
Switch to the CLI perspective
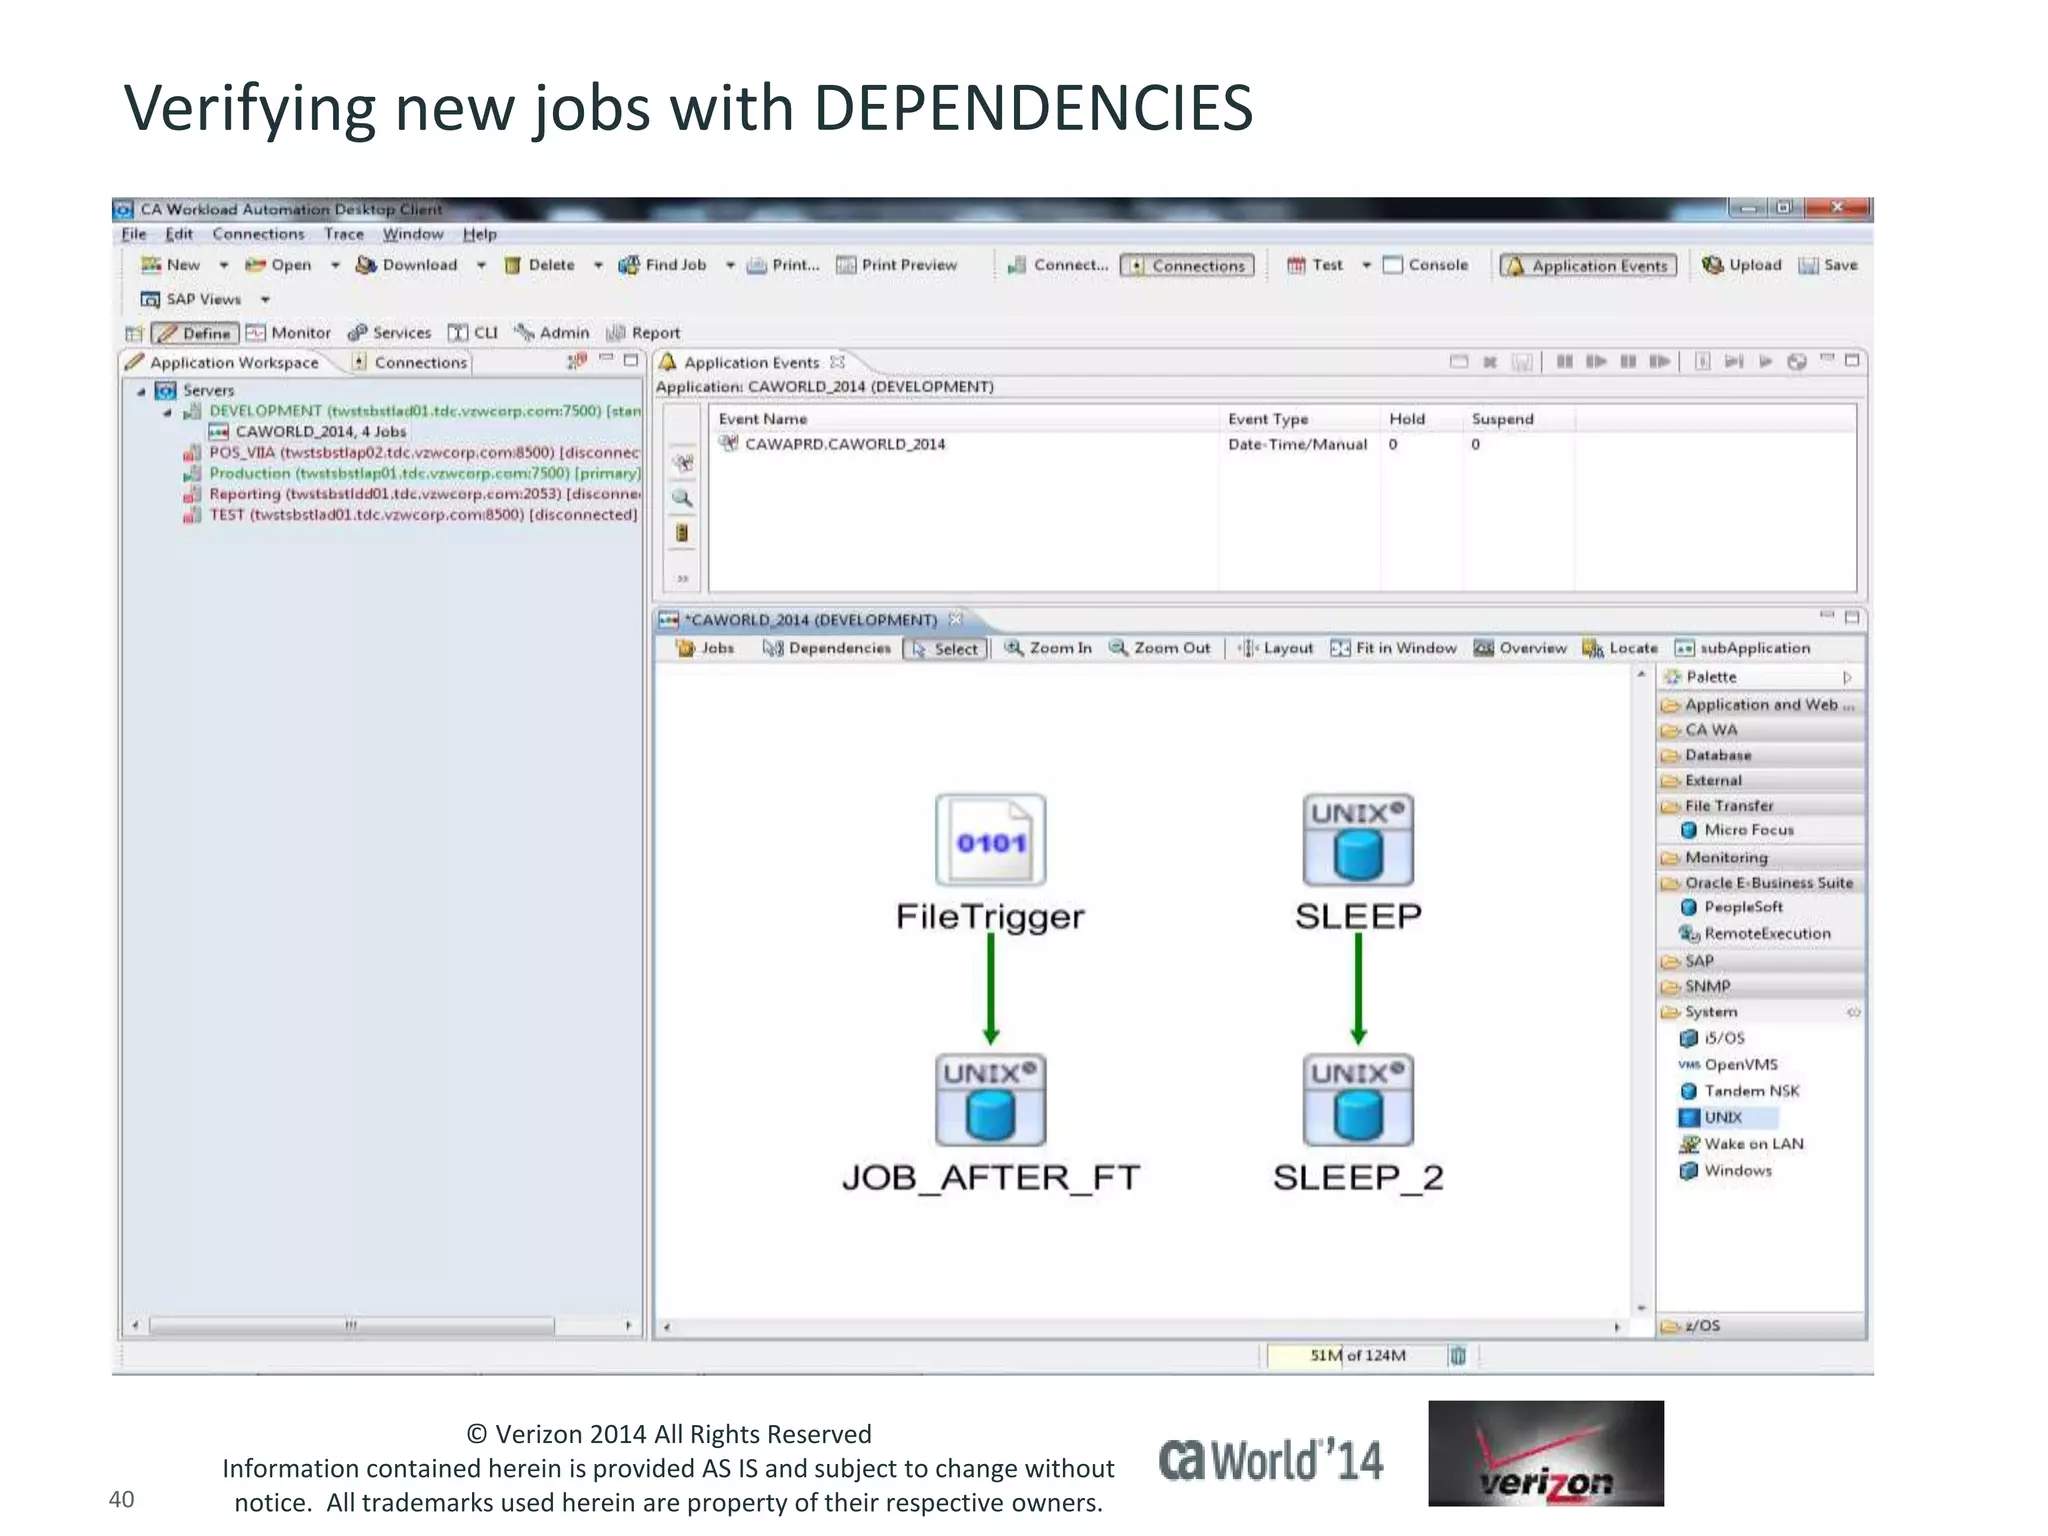[473, 333]
